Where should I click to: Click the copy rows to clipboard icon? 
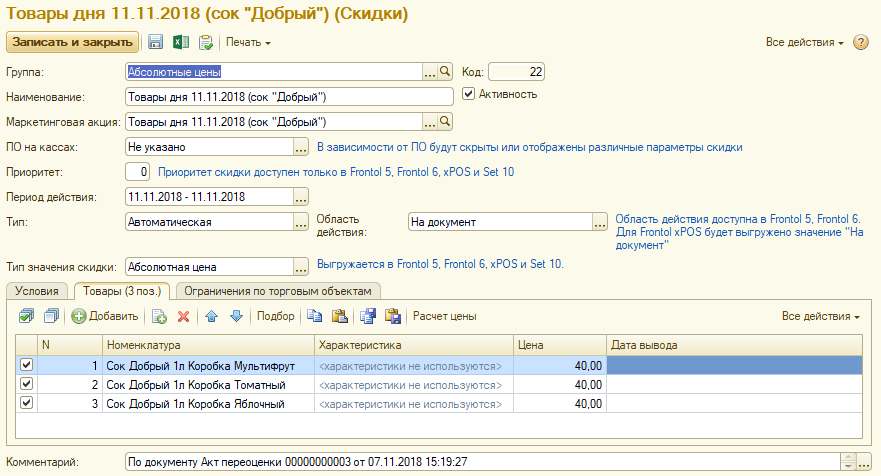coord(315,316)
